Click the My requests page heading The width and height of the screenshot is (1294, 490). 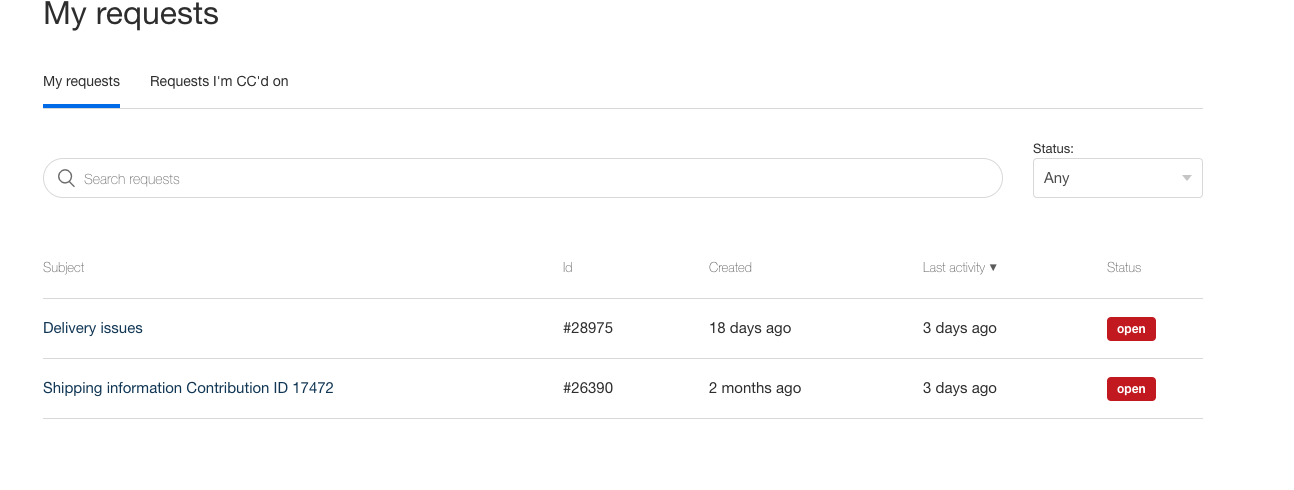[131, 15]
